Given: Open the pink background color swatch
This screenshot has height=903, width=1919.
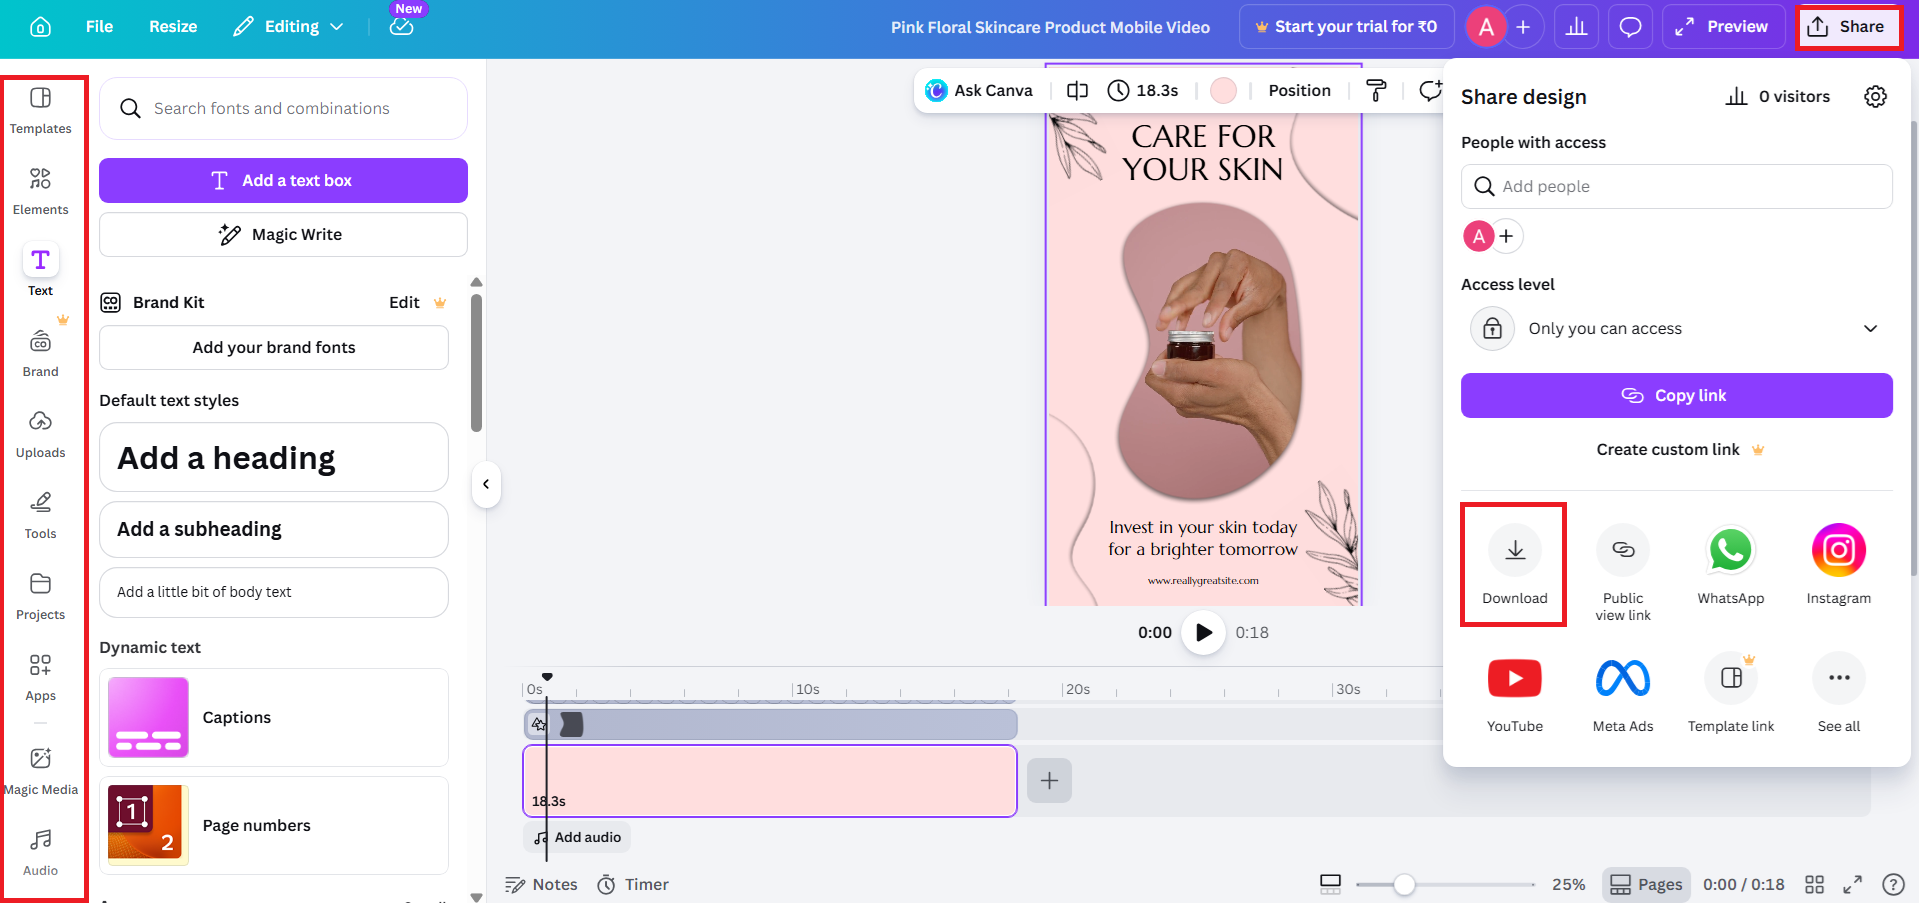Looking at the screenshot, I should 1223,90.
